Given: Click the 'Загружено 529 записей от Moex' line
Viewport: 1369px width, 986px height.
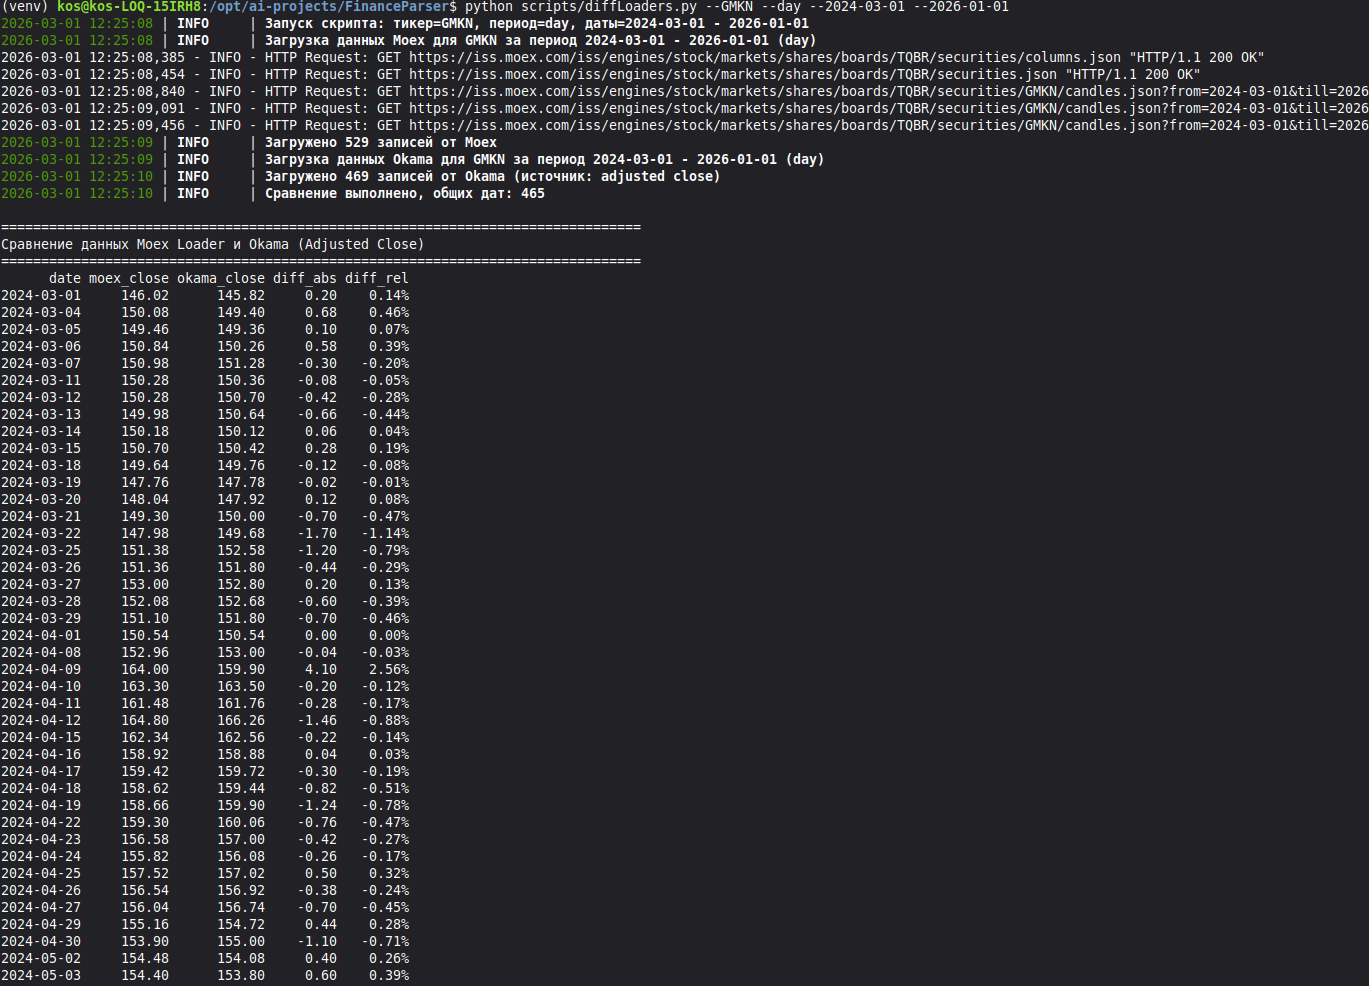Looking at the screenshot, I should coord(380,142).
